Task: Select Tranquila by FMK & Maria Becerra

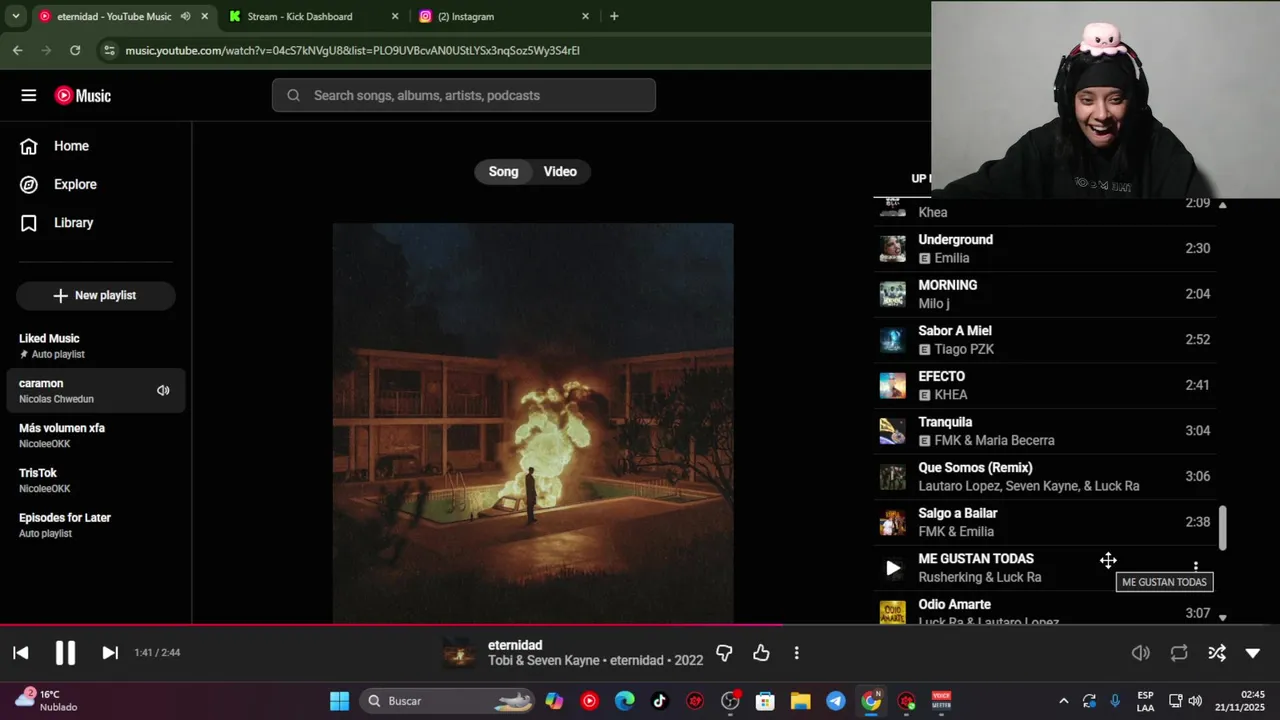Action: [1045, 431]
